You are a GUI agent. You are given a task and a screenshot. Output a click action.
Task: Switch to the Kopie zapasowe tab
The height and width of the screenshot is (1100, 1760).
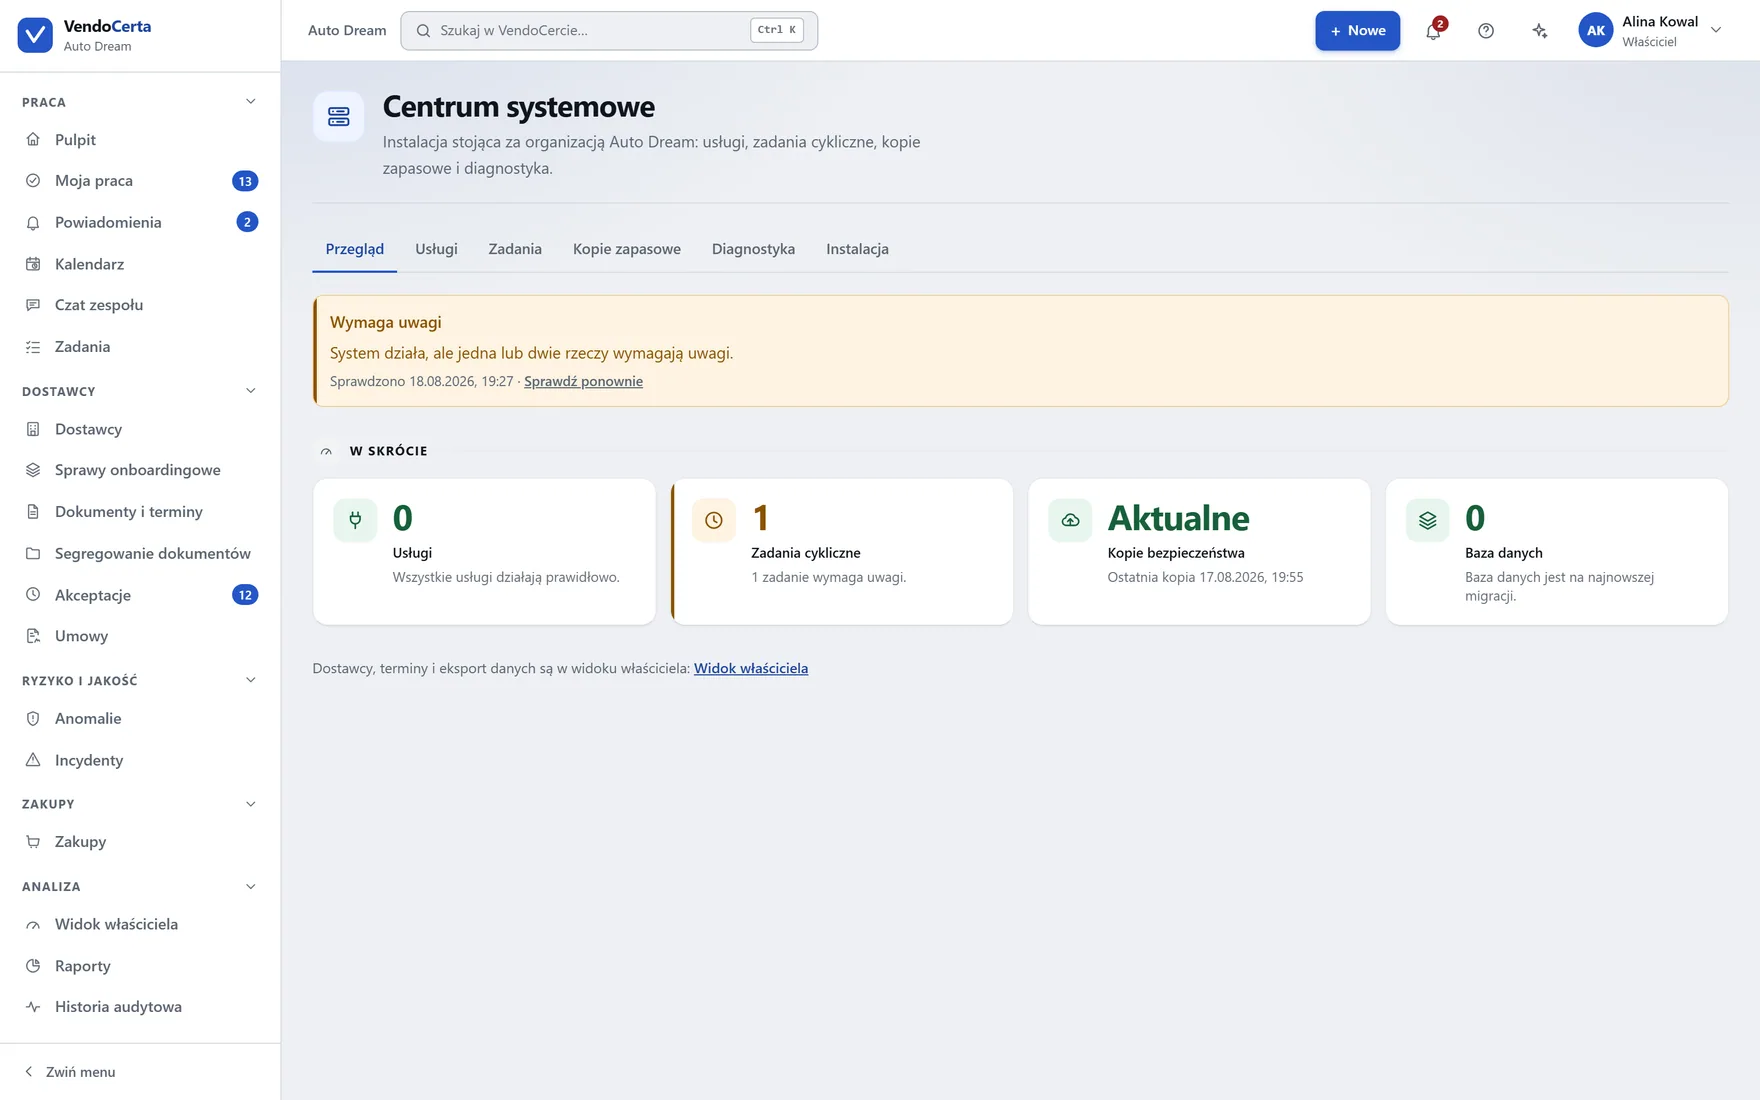point(627,249)
